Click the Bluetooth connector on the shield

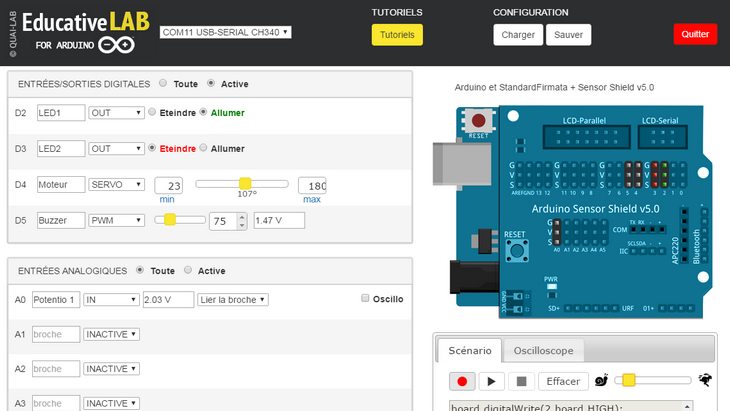pos(704,237)
